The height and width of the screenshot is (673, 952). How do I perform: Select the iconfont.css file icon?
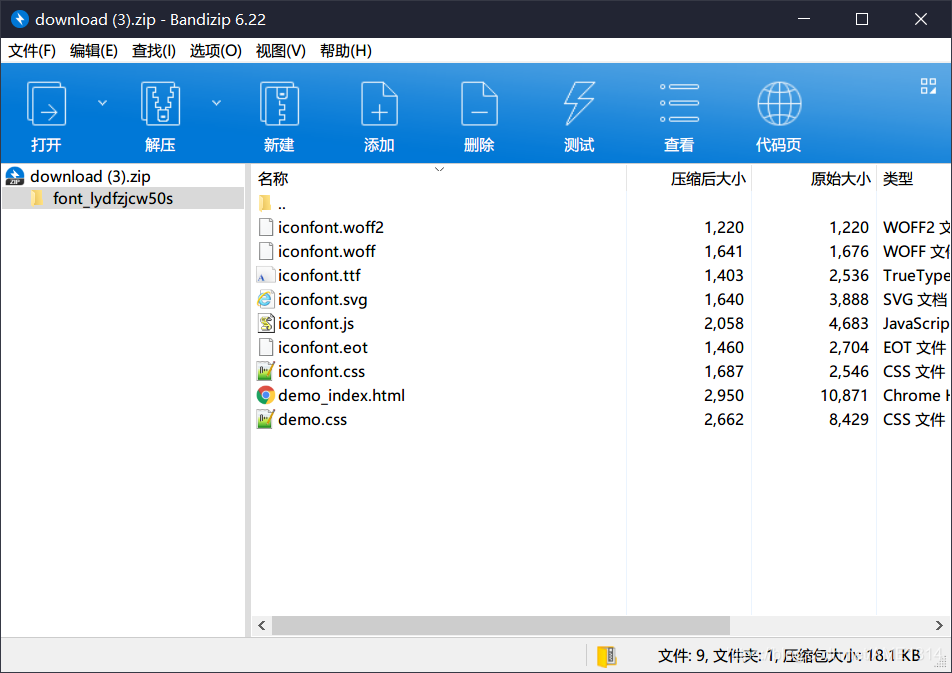pos(265,371)
